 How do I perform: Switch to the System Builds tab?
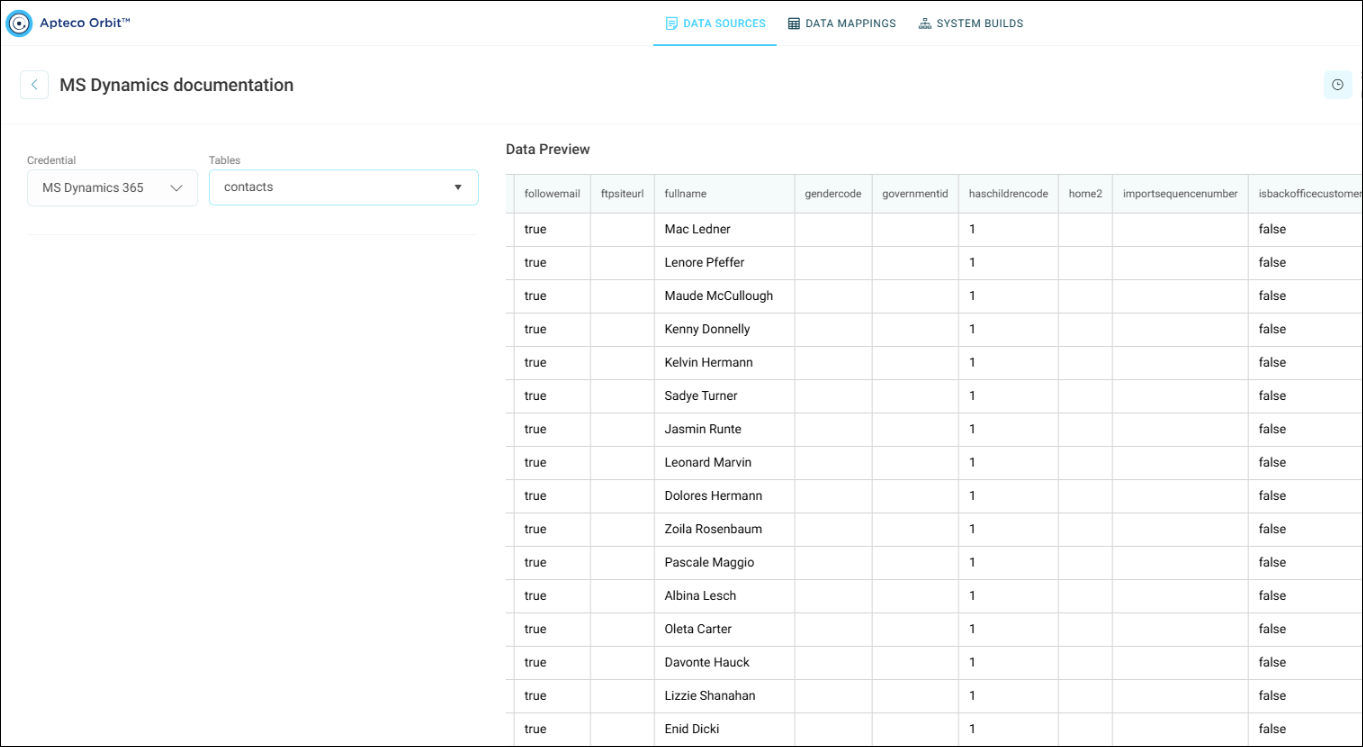click(971, 23)
